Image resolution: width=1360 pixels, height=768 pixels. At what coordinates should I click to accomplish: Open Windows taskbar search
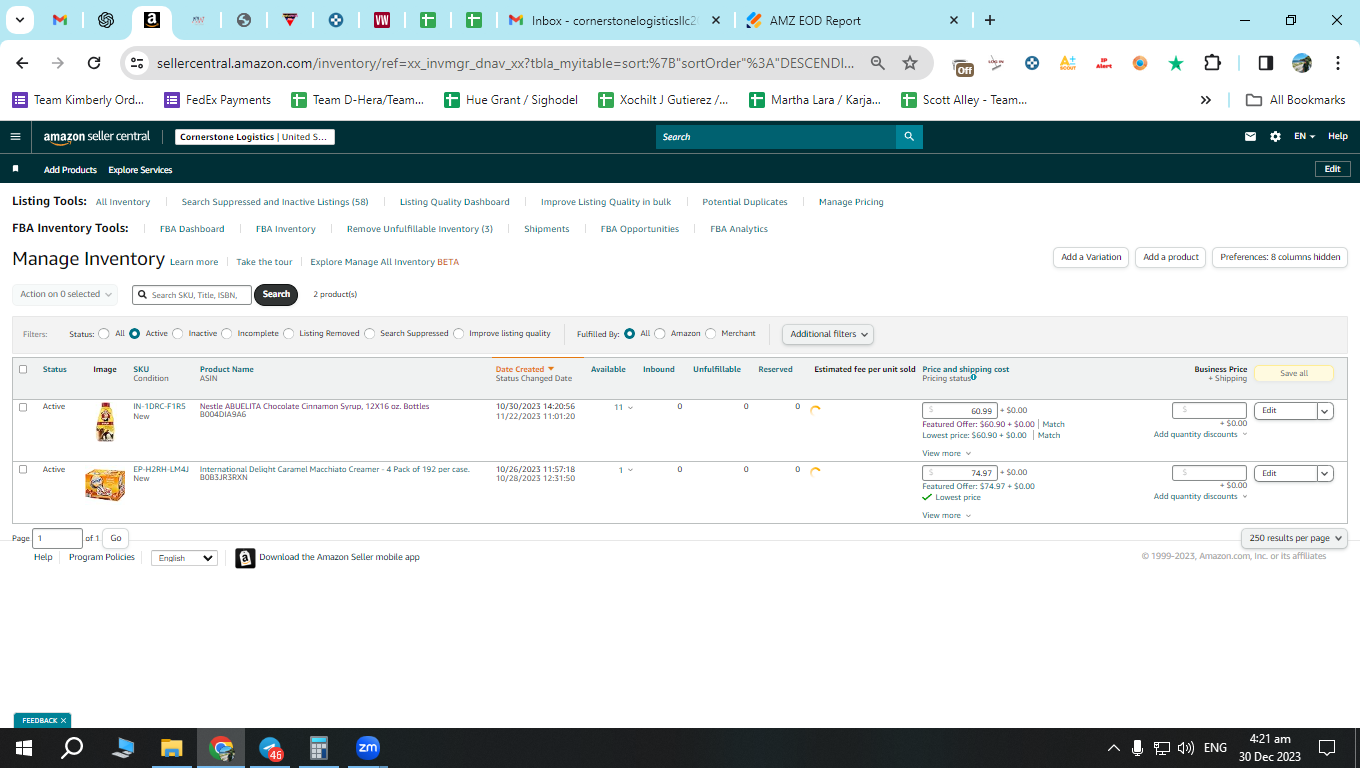pos(72,748)
